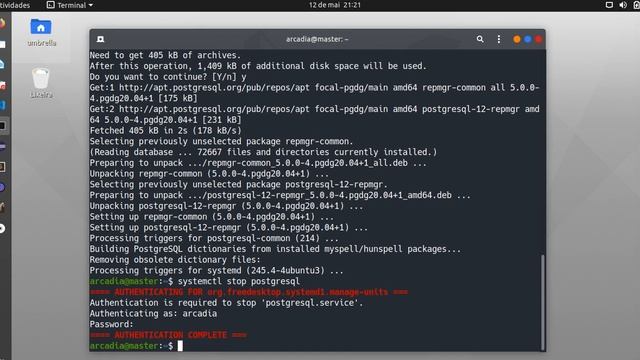Open the search icon in terminal header
This screenshot has height=360, width=640.
point(480,39)
